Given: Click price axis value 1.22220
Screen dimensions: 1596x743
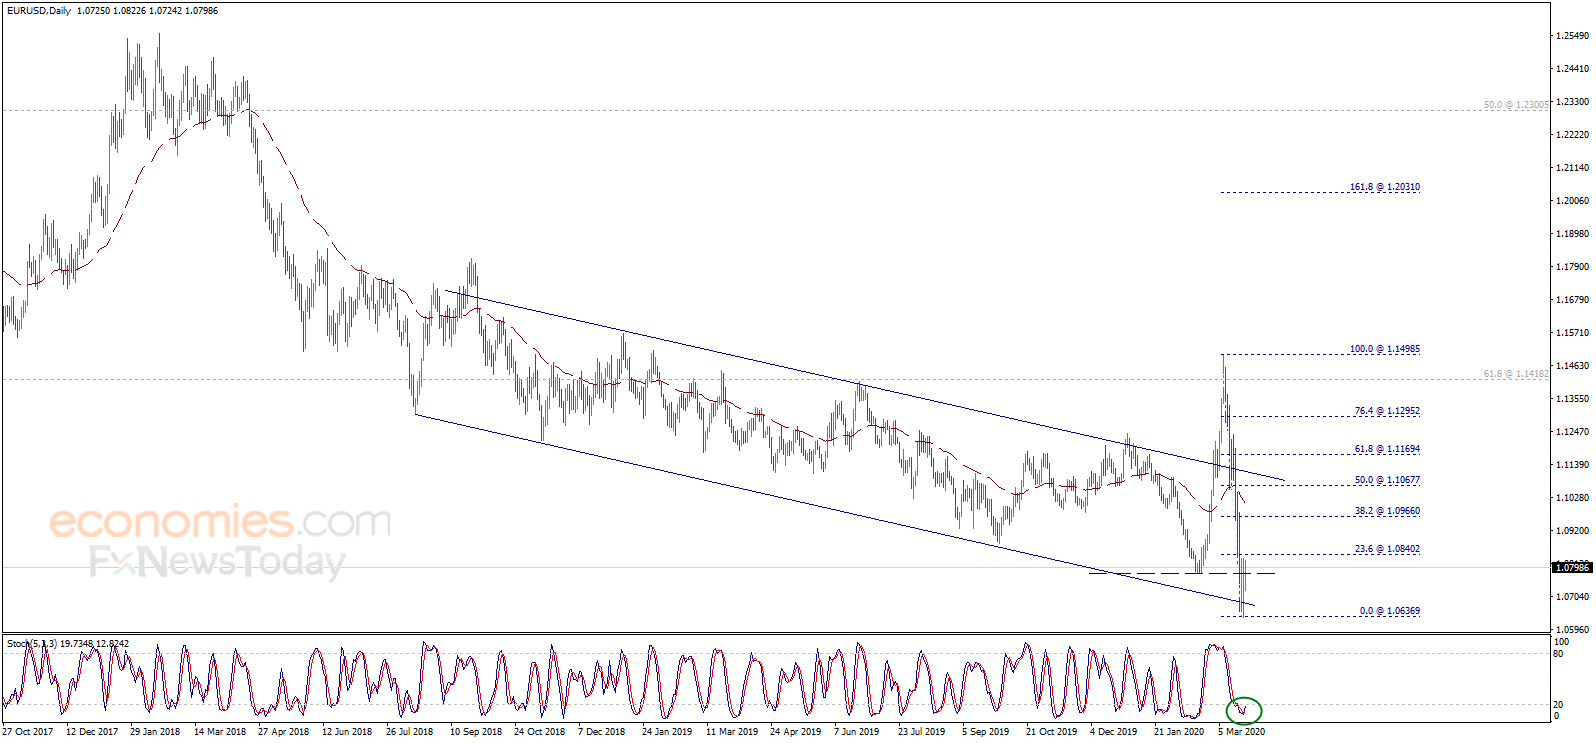Looking at the screenshot, I should [1573, 135].
